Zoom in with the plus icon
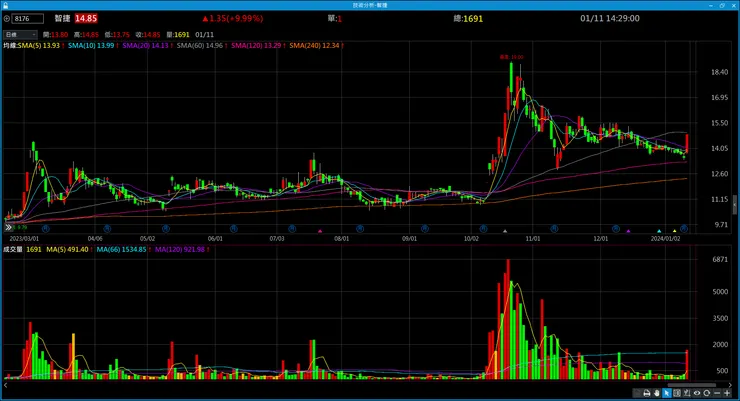The image size is (740, 401). [727, 393]
